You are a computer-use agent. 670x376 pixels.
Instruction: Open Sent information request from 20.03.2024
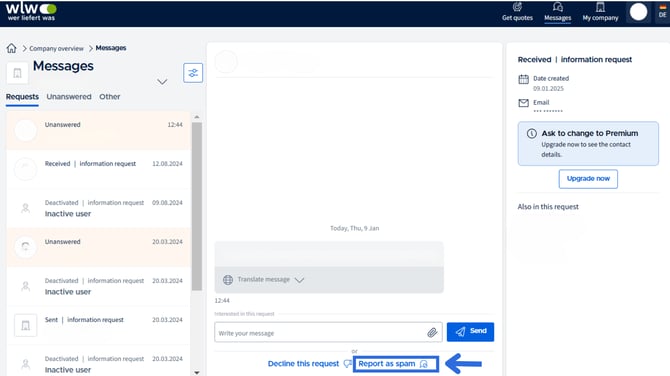[x=98, y=326]
